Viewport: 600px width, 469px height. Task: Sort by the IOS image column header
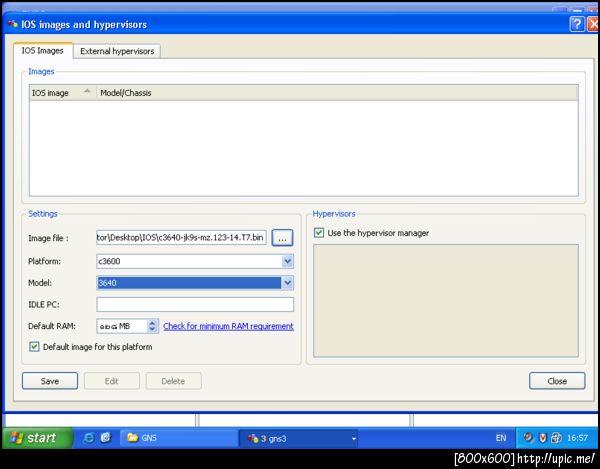pyautogui.click(x=62, y=93)
